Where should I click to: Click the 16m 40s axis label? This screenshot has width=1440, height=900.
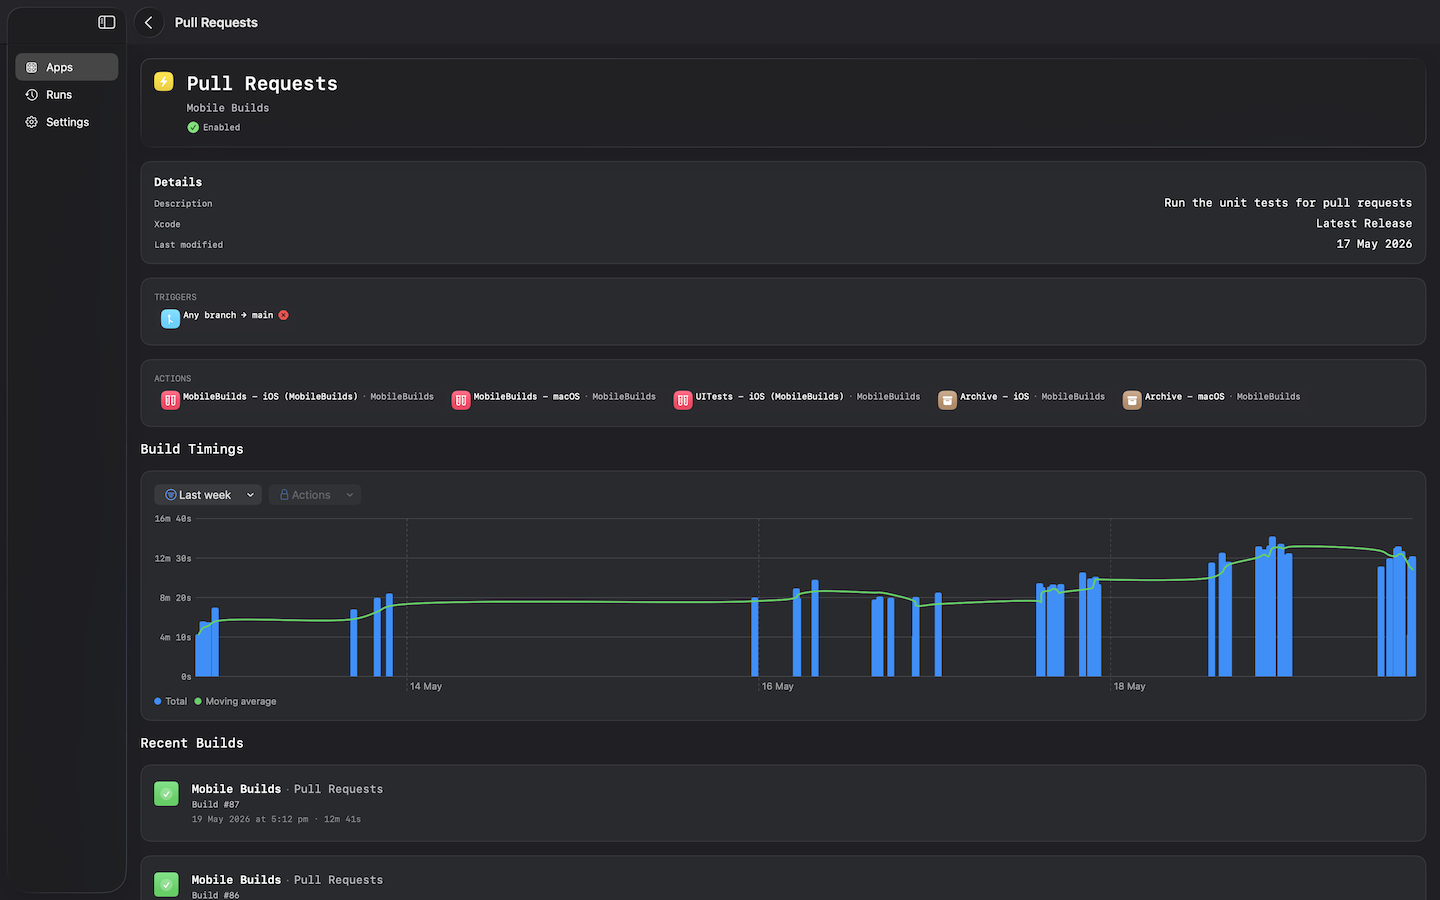tap(173, 519)
